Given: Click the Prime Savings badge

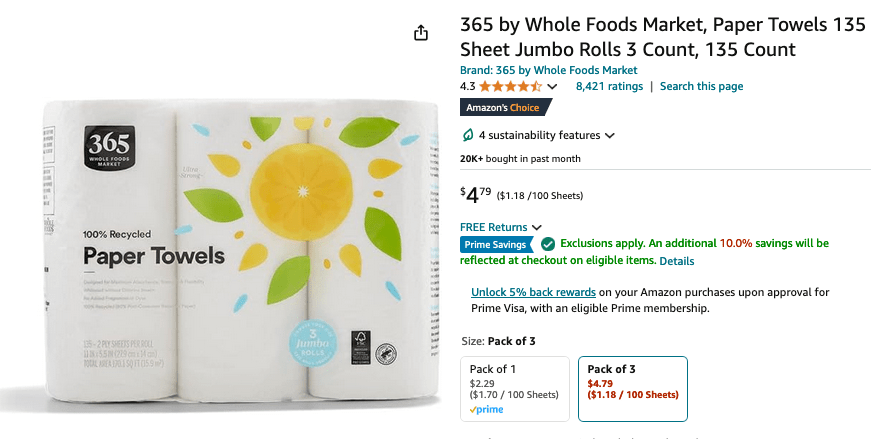Looking at the screenshot, I should (x=497, y=244).
